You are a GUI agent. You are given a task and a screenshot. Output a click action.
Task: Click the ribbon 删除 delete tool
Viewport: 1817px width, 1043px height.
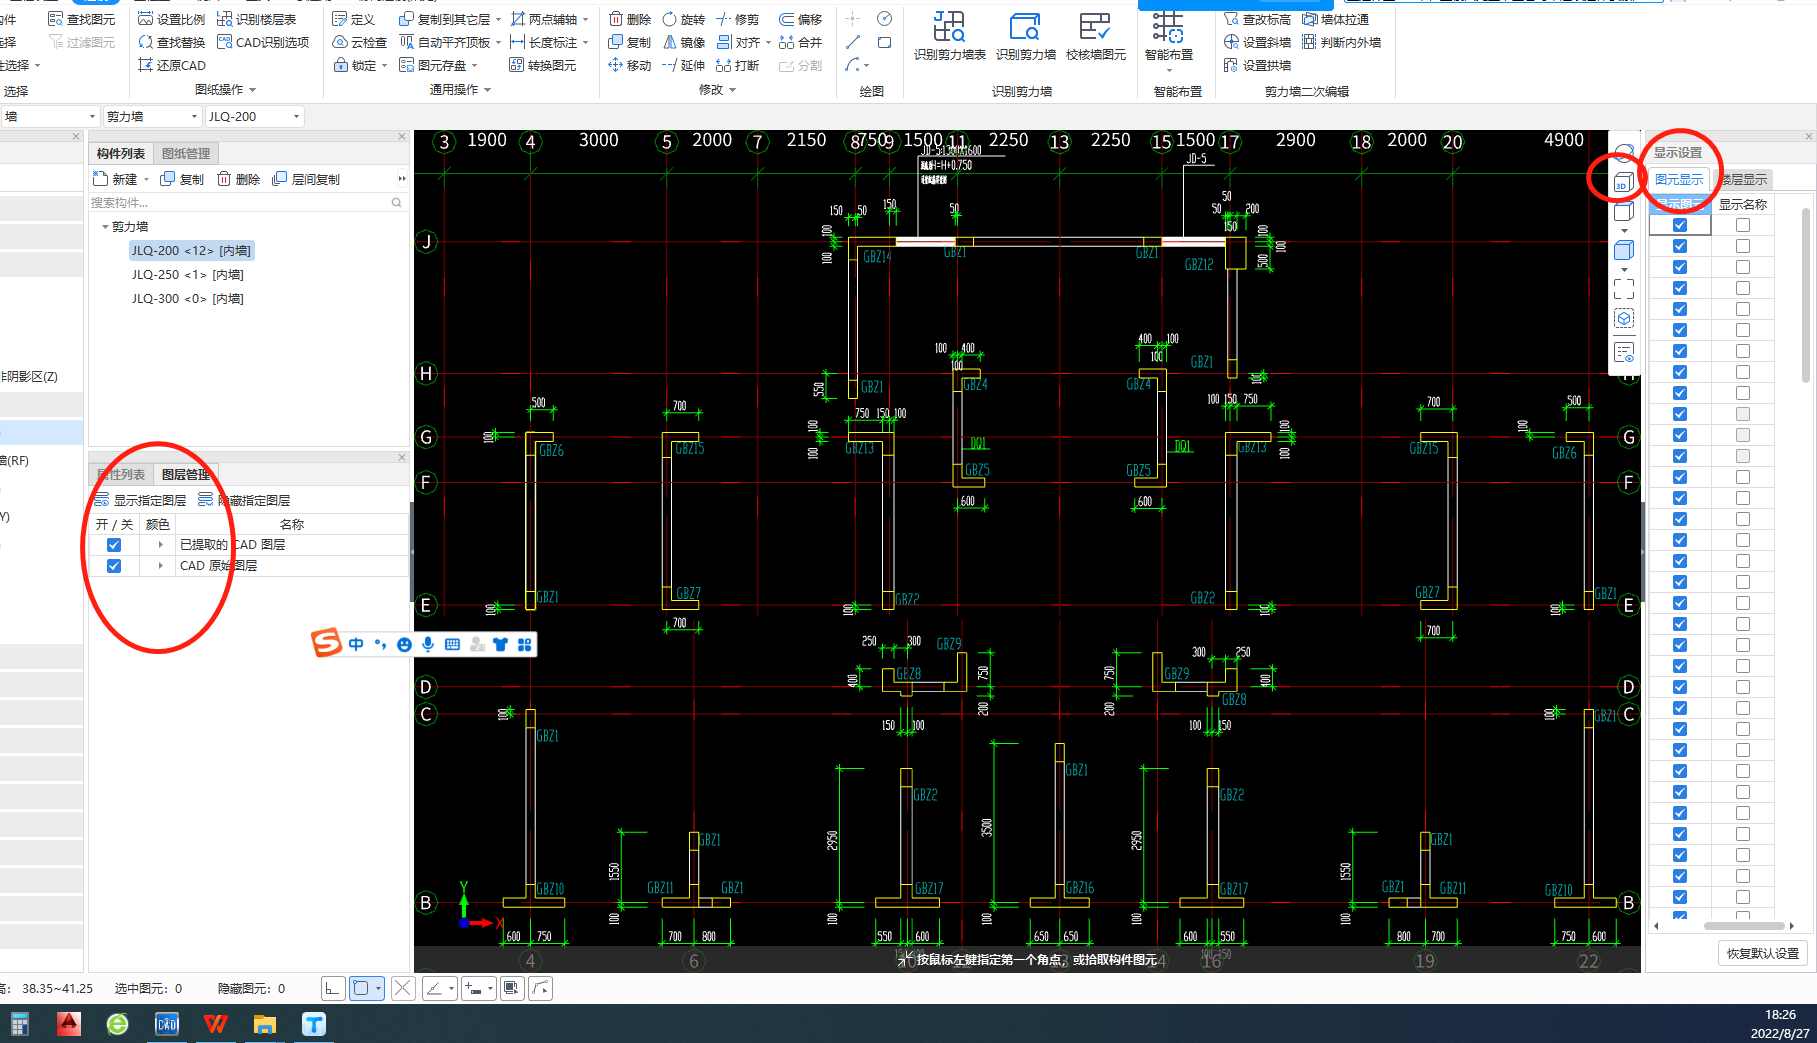(629, 19)
